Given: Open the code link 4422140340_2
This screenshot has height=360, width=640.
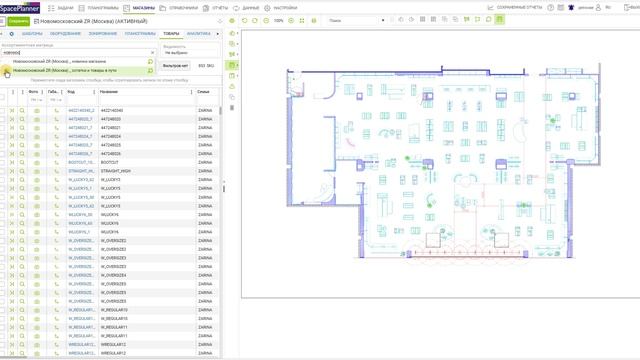Looking at the screenshot, I should (81, 111).
